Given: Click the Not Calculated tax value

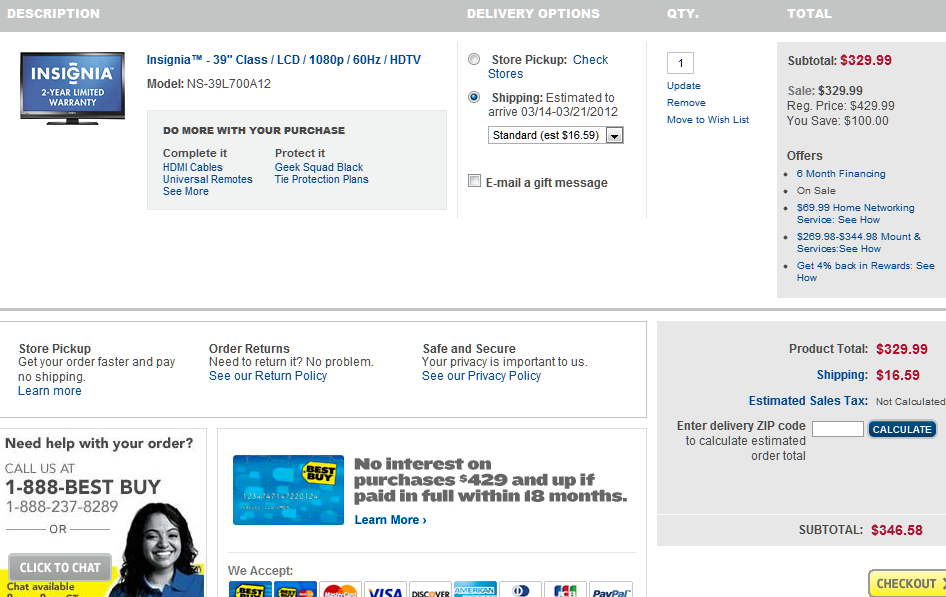Looking at the screenshot, I should click(910, 402).
